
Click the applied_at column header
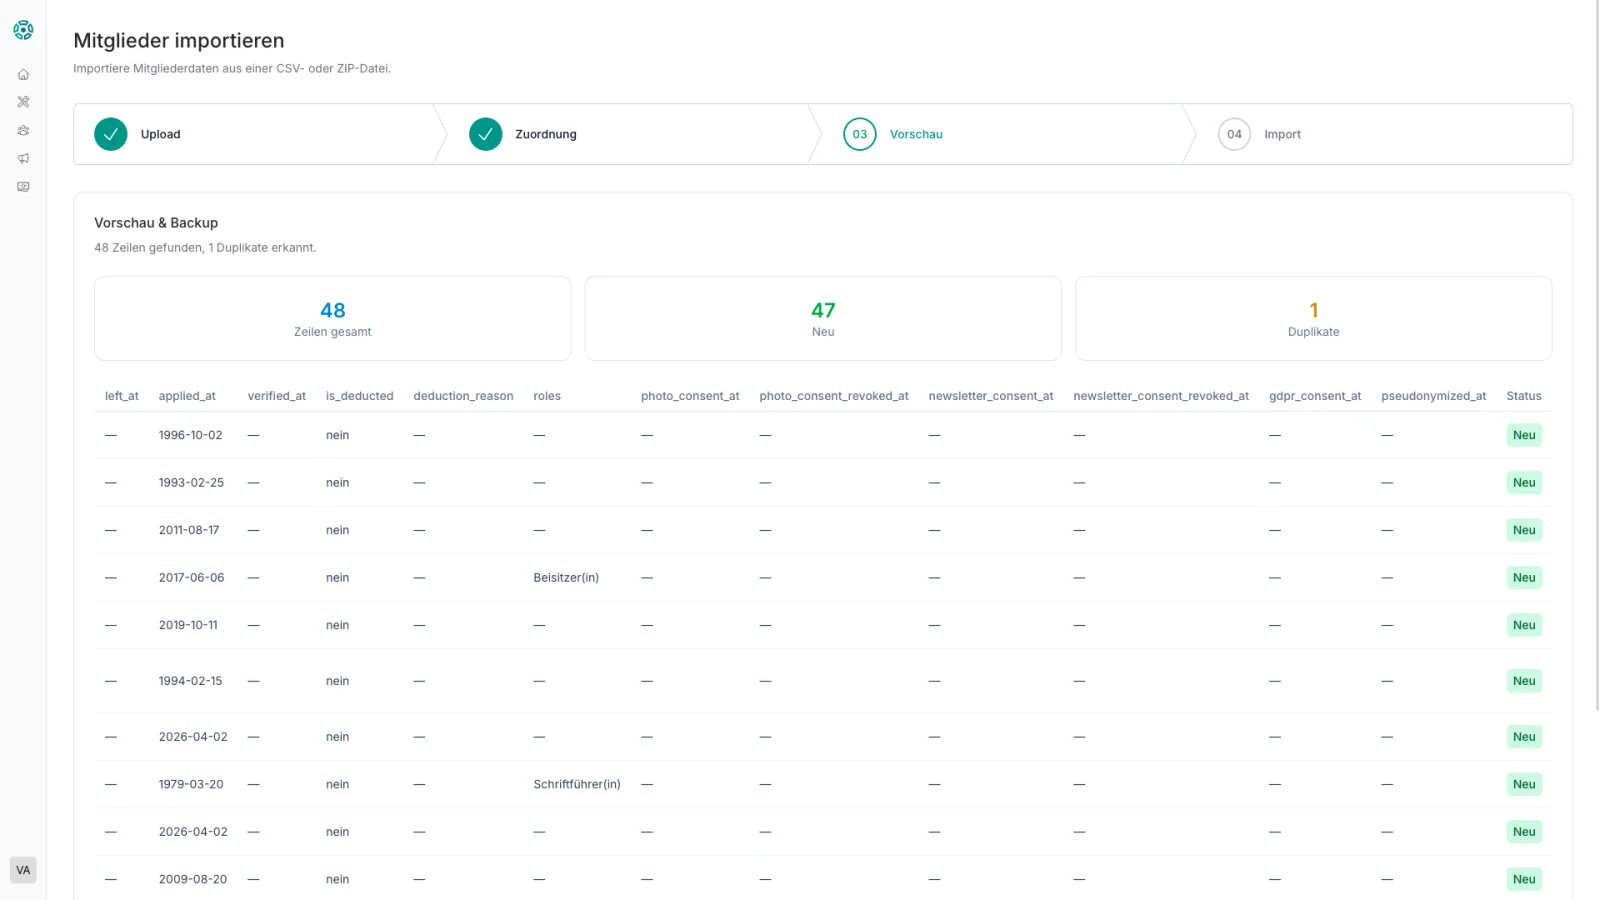click(x=187, y=396)
